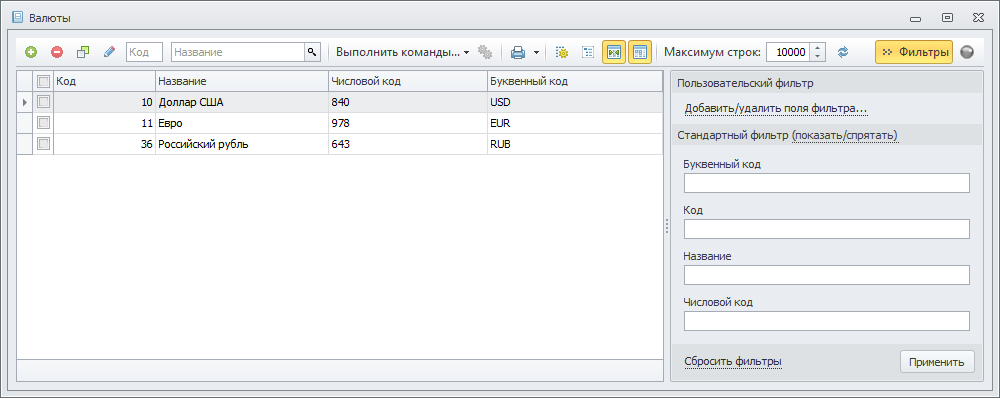The height and width of the screenshot is (399, 1000).
Task: Click the Название quick search field in toolbar
Action: (x=238, y=52)
